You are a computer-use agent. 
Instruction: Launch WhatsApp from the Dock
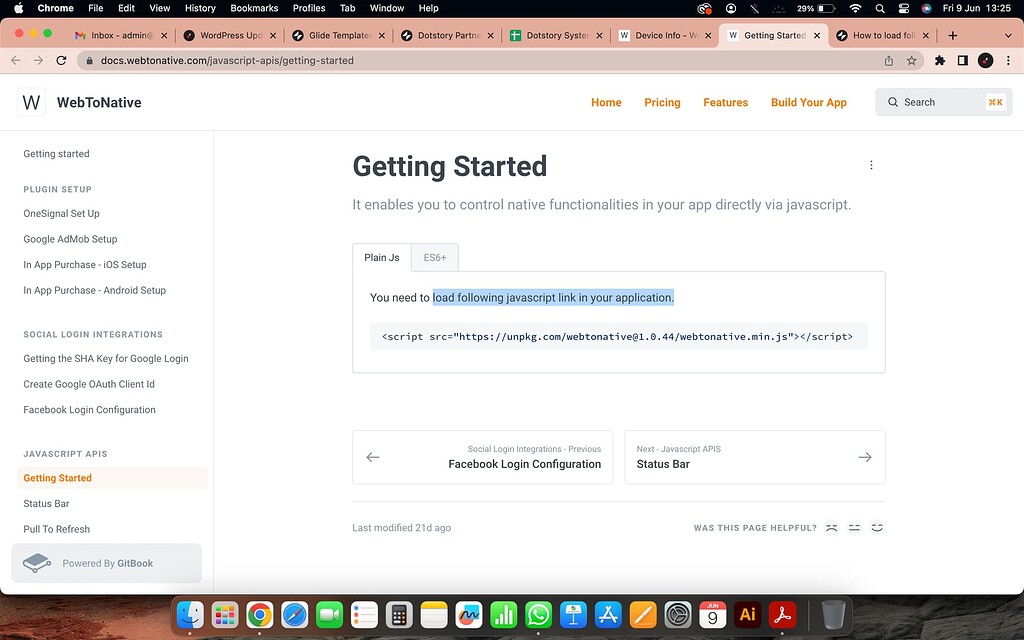coord(538,615)
